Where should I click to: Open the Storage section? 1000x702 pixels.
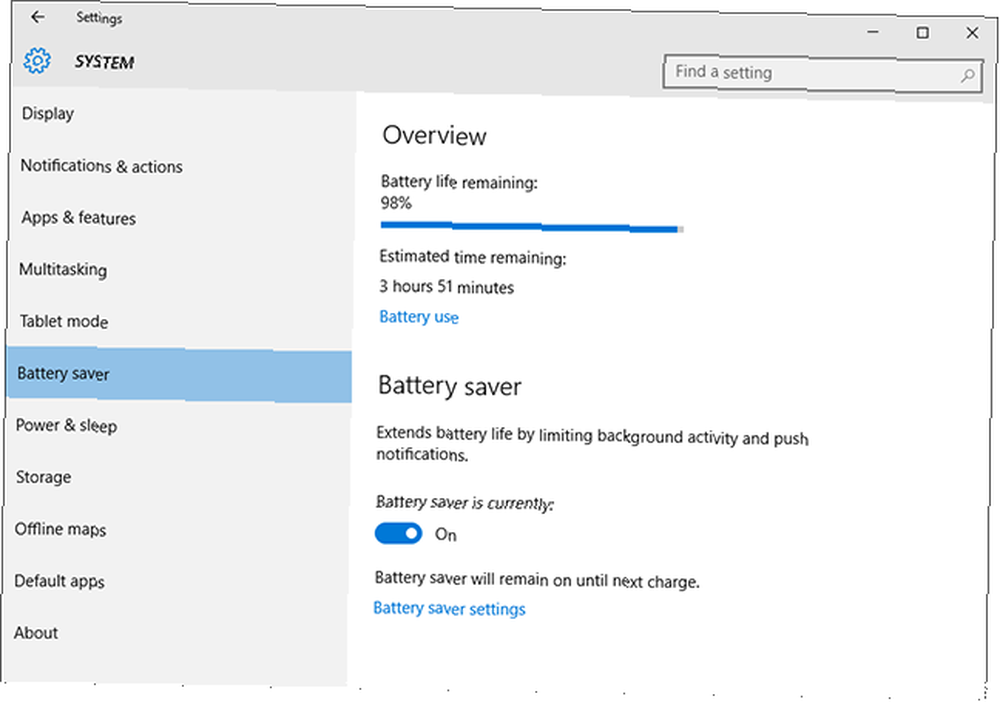[43, 477]
